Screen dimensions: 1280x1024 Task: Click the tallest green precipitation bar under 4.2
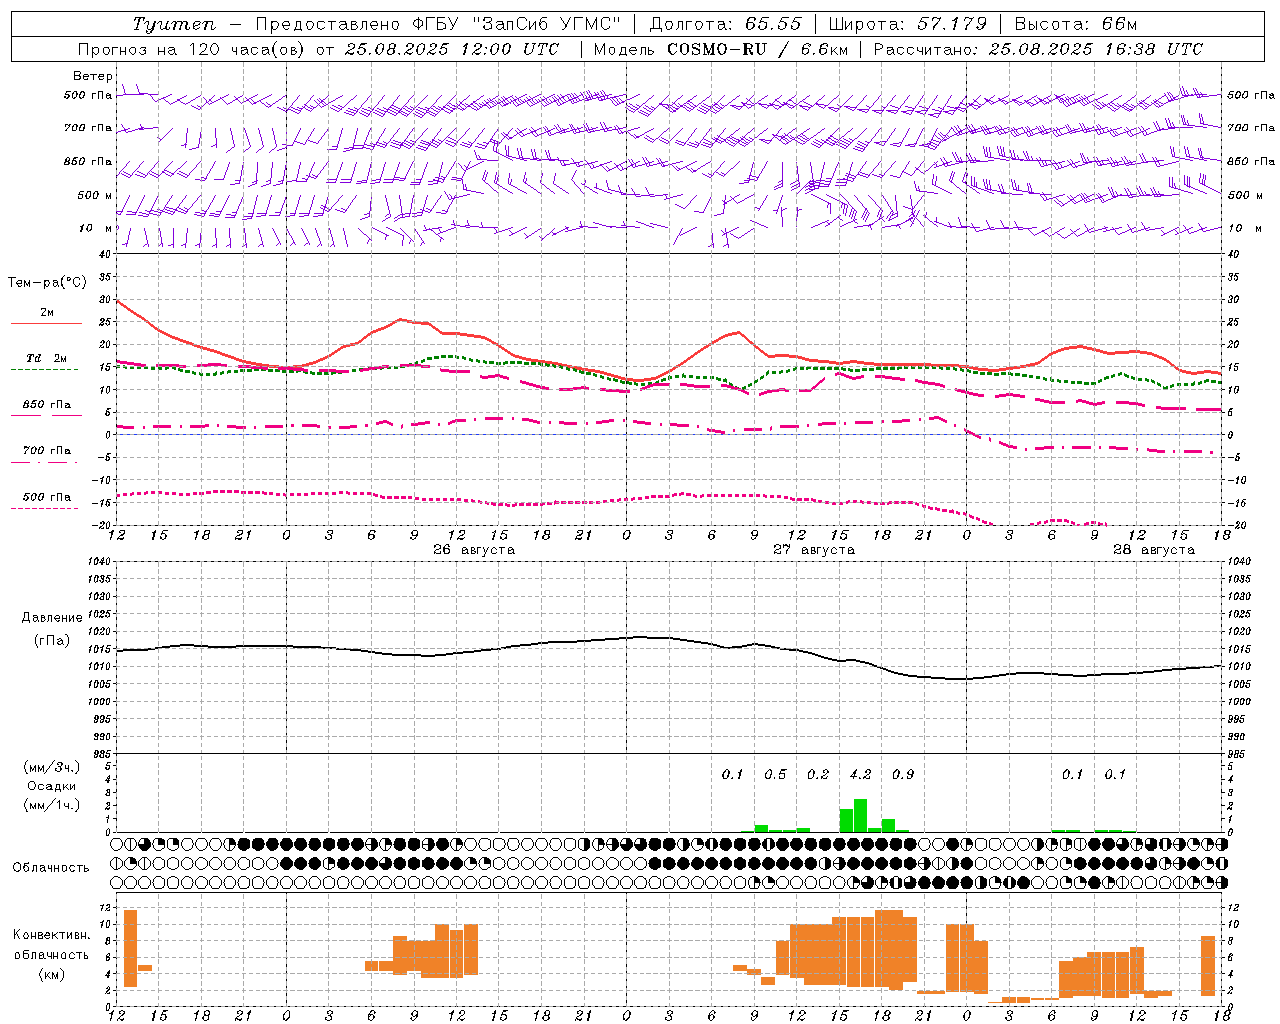[x=860, y=816]
